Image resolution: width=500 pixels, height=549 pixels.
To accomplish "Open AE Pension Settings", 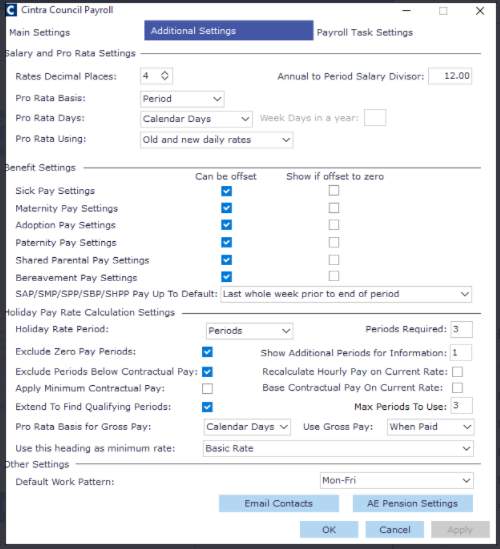I will point(413,503).
